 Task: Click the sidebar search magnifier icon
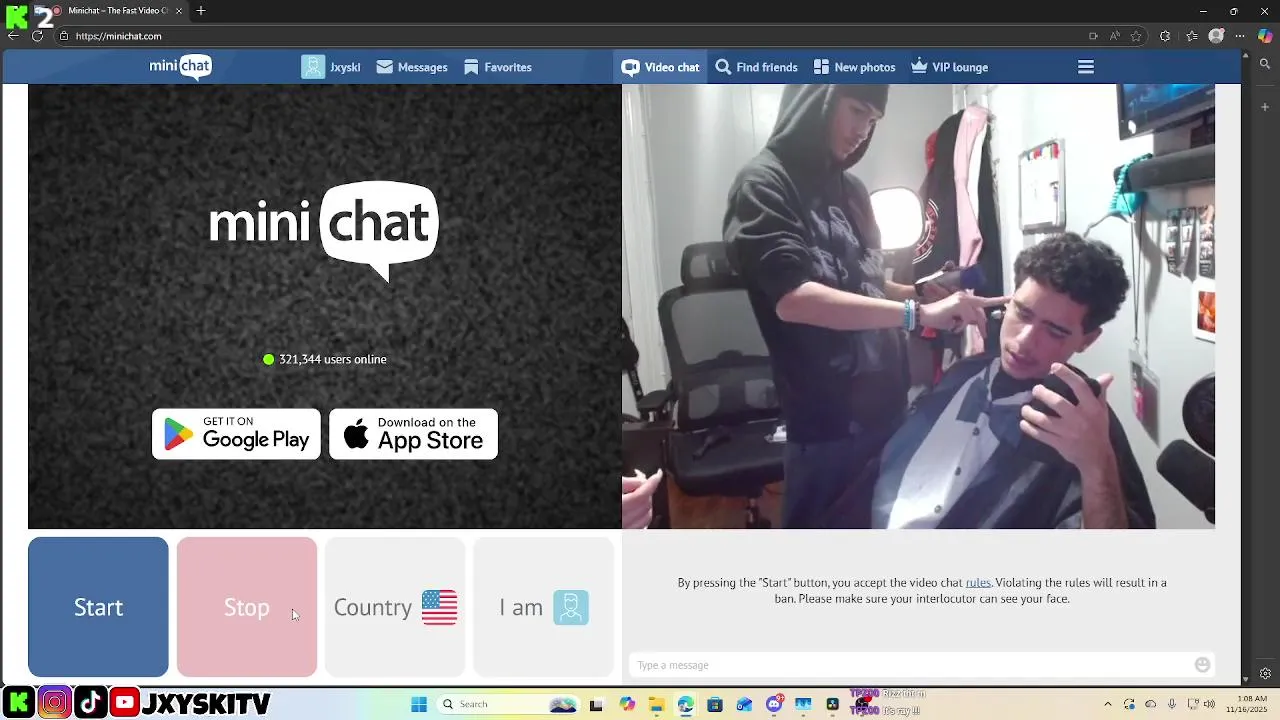click(1265, 64)
